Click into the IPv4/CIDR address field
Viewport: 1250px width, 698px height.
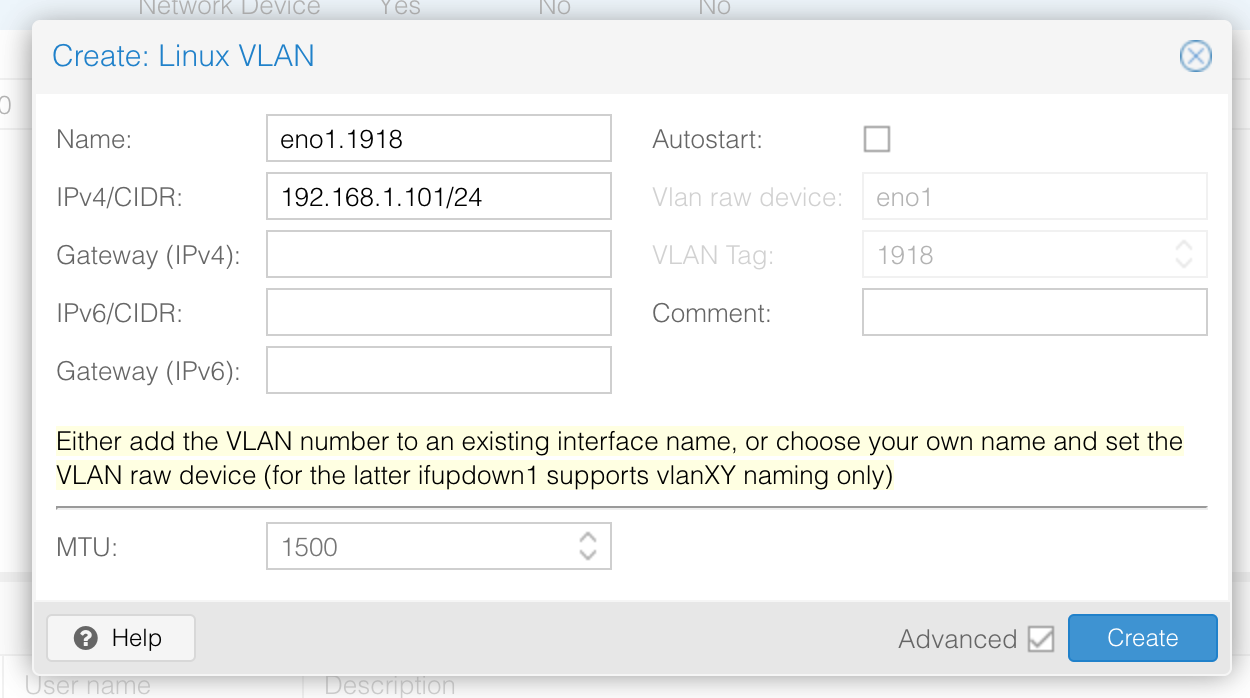point(438,196)
